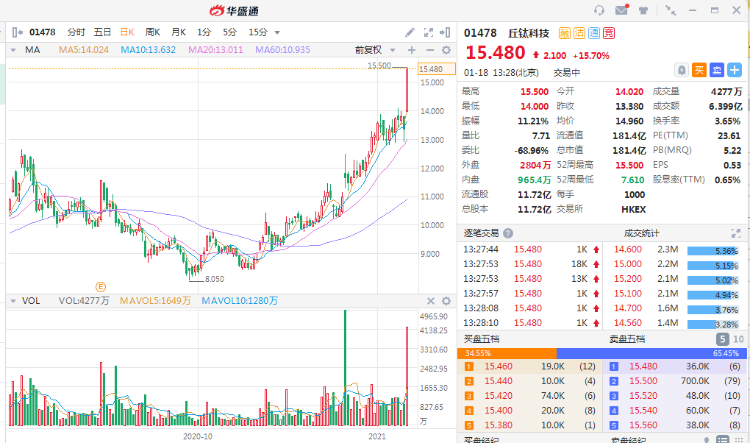750x443 pixels.
Task: Open the 逐笔交易 tab
Action: [x=481, y=233]
